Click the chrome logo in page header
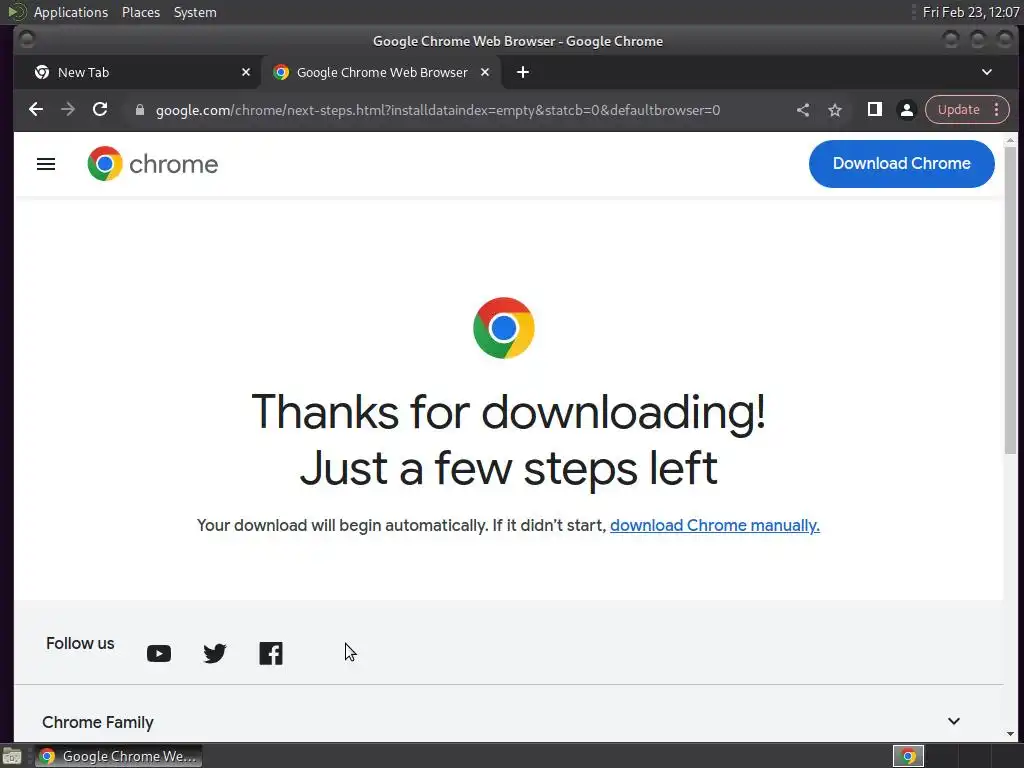 [x=153, y=164]
